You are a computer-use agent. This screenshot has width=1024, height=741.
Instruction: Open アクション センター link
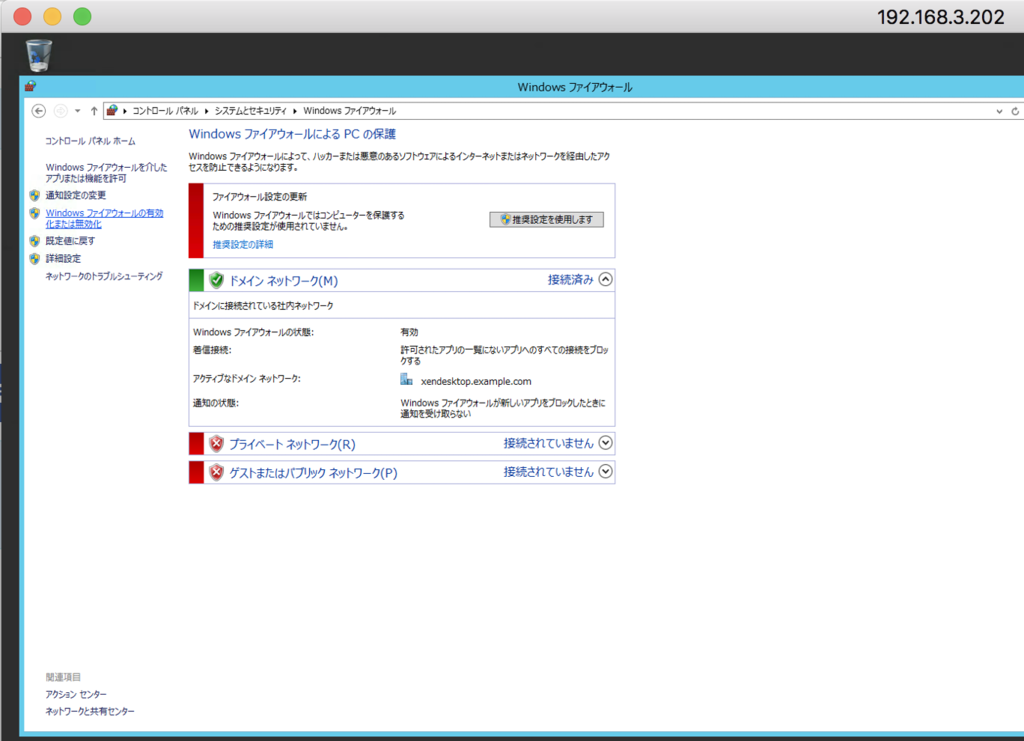[x=76, y=694]
